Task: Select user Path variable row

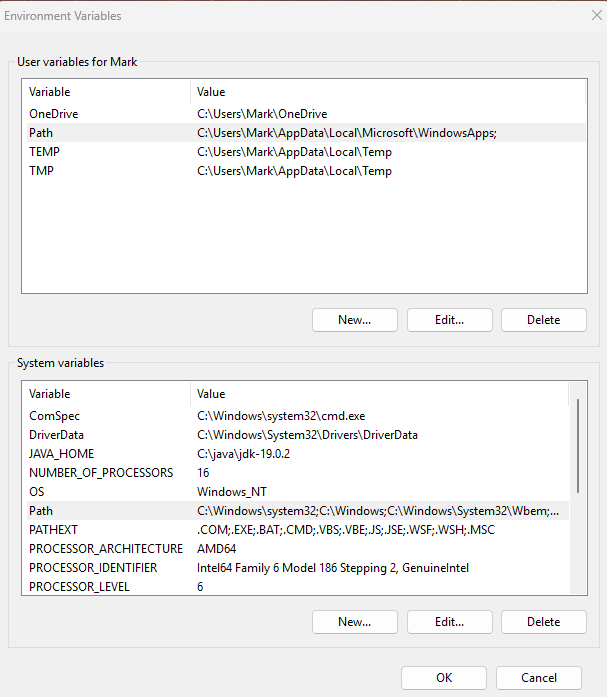Action: tap(41, 133)
